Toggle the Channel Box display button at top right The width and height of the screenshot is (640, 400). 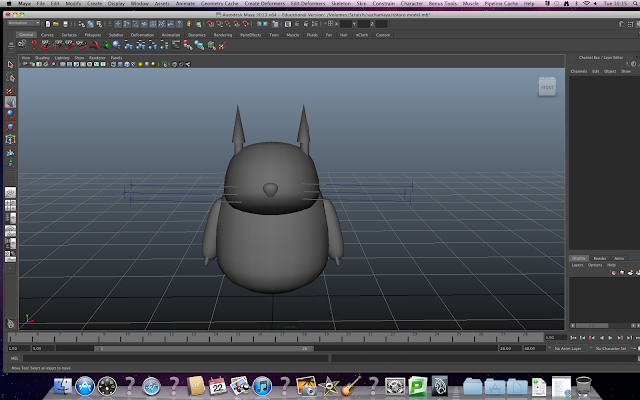(x=638, y=24)
